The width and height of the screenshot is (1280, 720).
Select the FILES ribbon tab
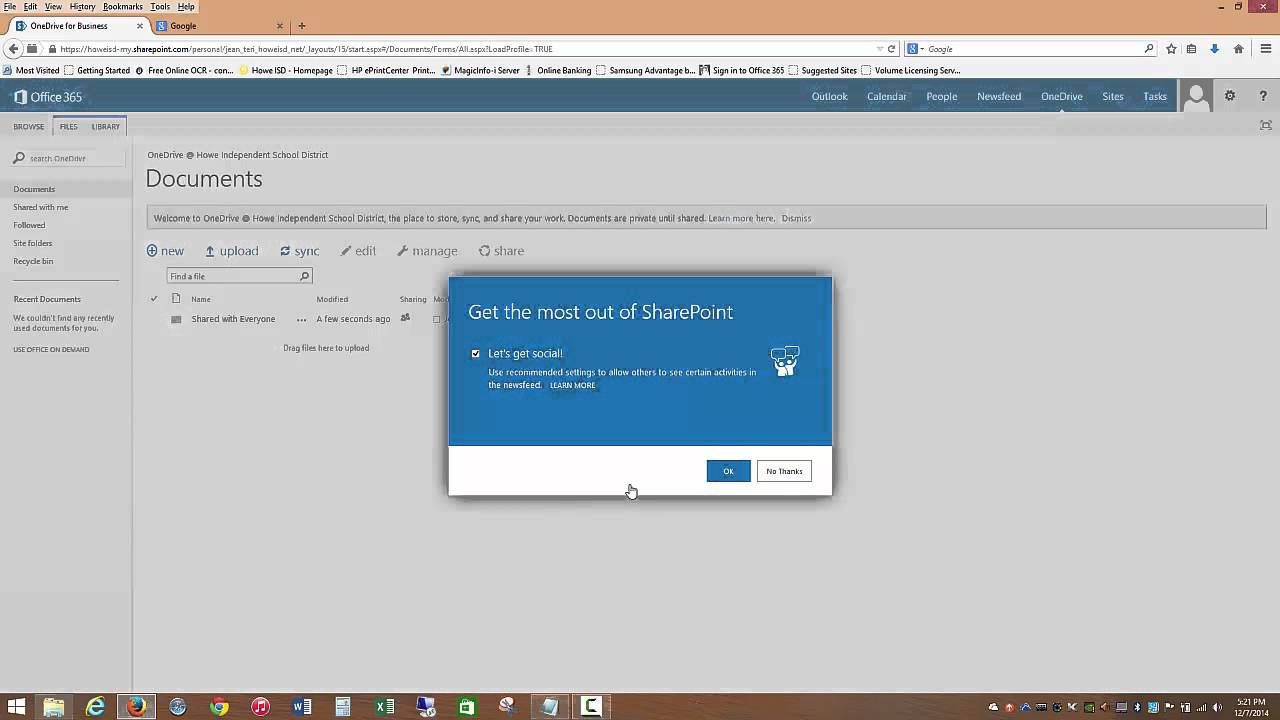point(68,127)
